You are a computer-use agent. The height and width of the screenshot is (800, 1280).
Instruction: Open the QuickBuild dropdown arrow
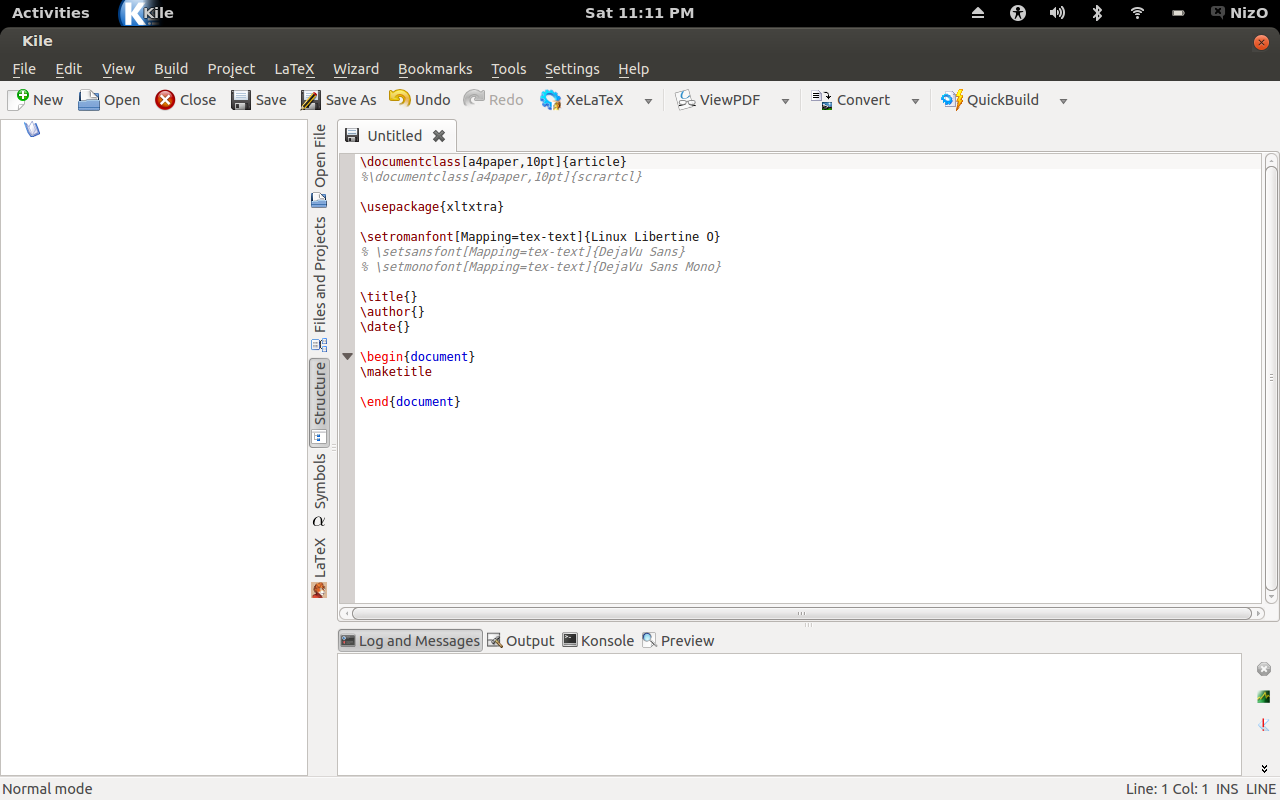click(x=1063, y=101)
